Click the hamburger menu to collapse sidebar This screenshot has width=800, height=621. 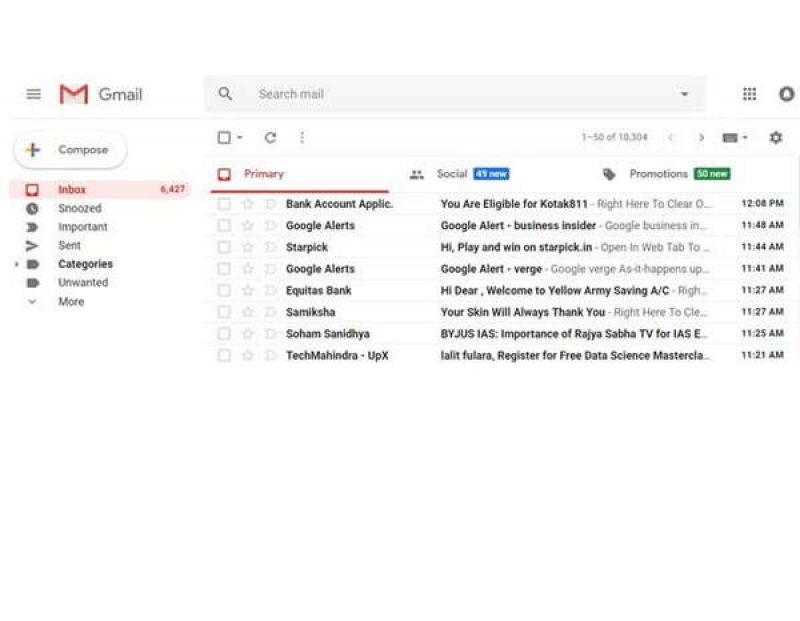33,93
